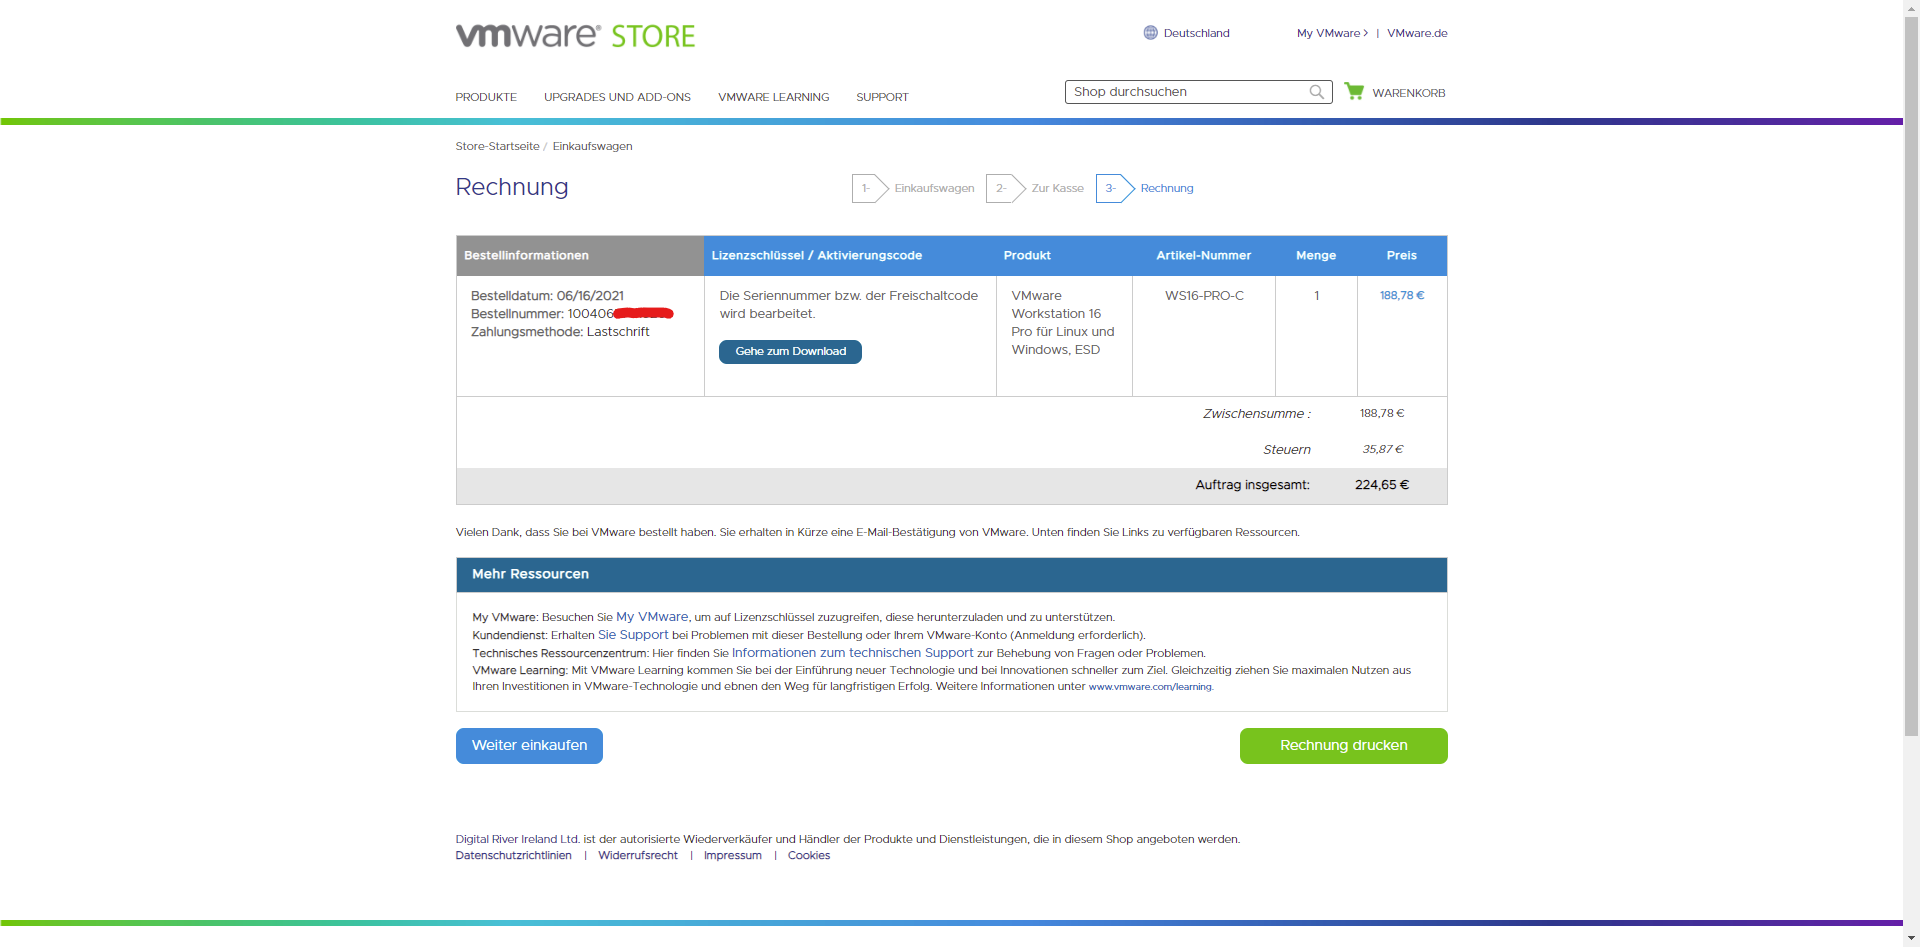This screenshot has height=947, width=1920.
Task: Go to VMware.de link
Action: 1417,33
